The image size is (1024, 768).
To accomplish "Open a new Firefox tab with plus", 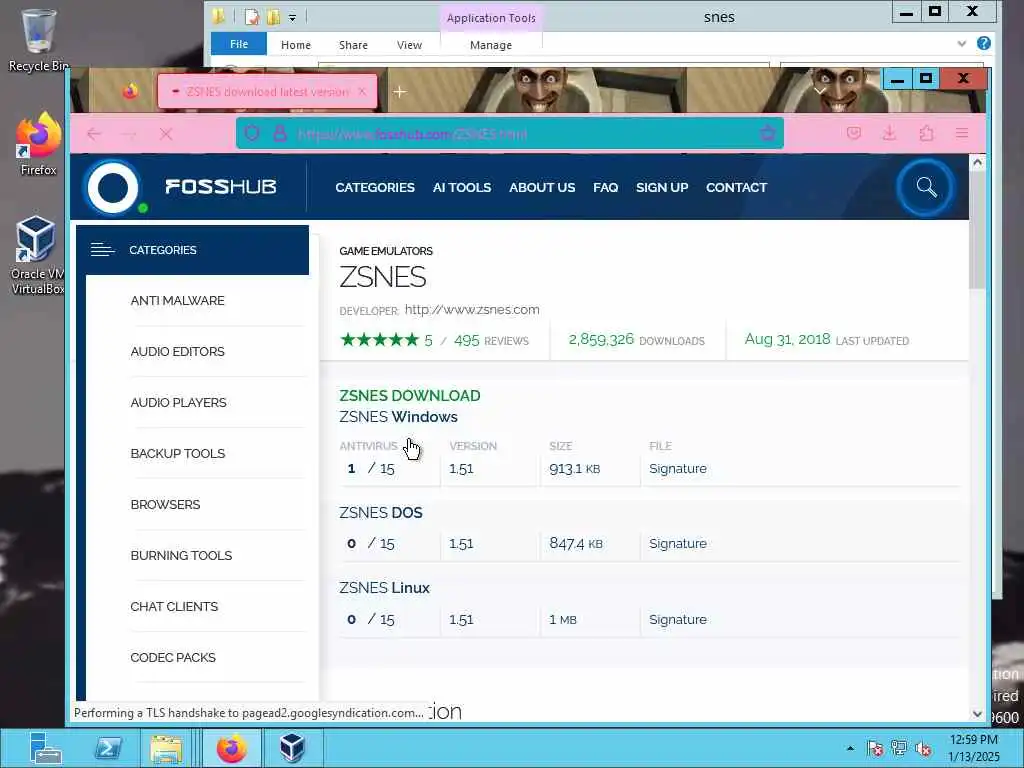I will point(400,92).
